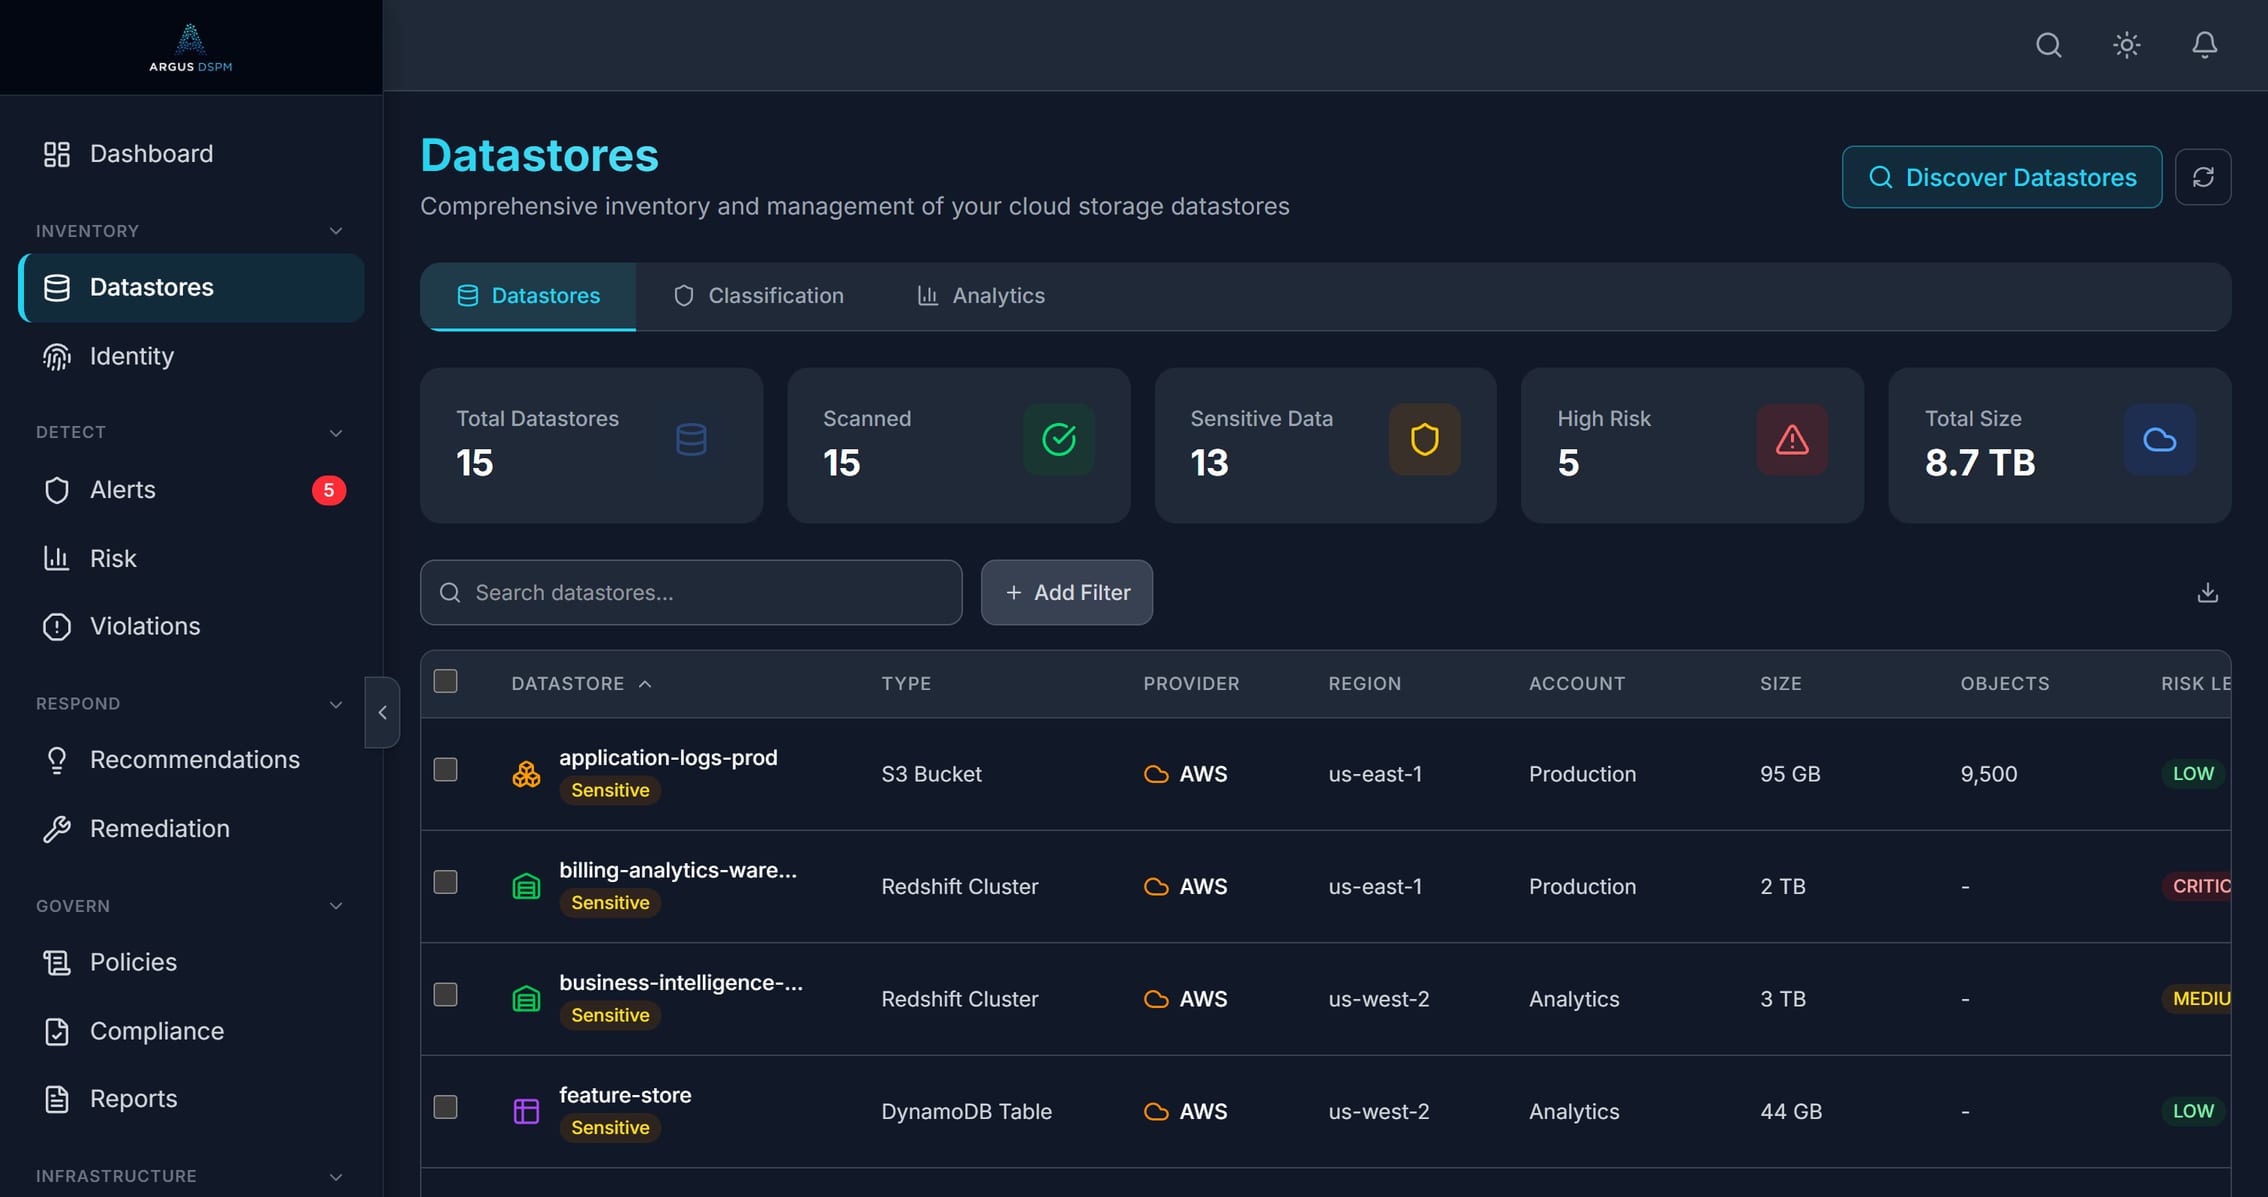Check the business-intelligence row checkbox
The image size is (2268, 1197).
pos(445,994)
